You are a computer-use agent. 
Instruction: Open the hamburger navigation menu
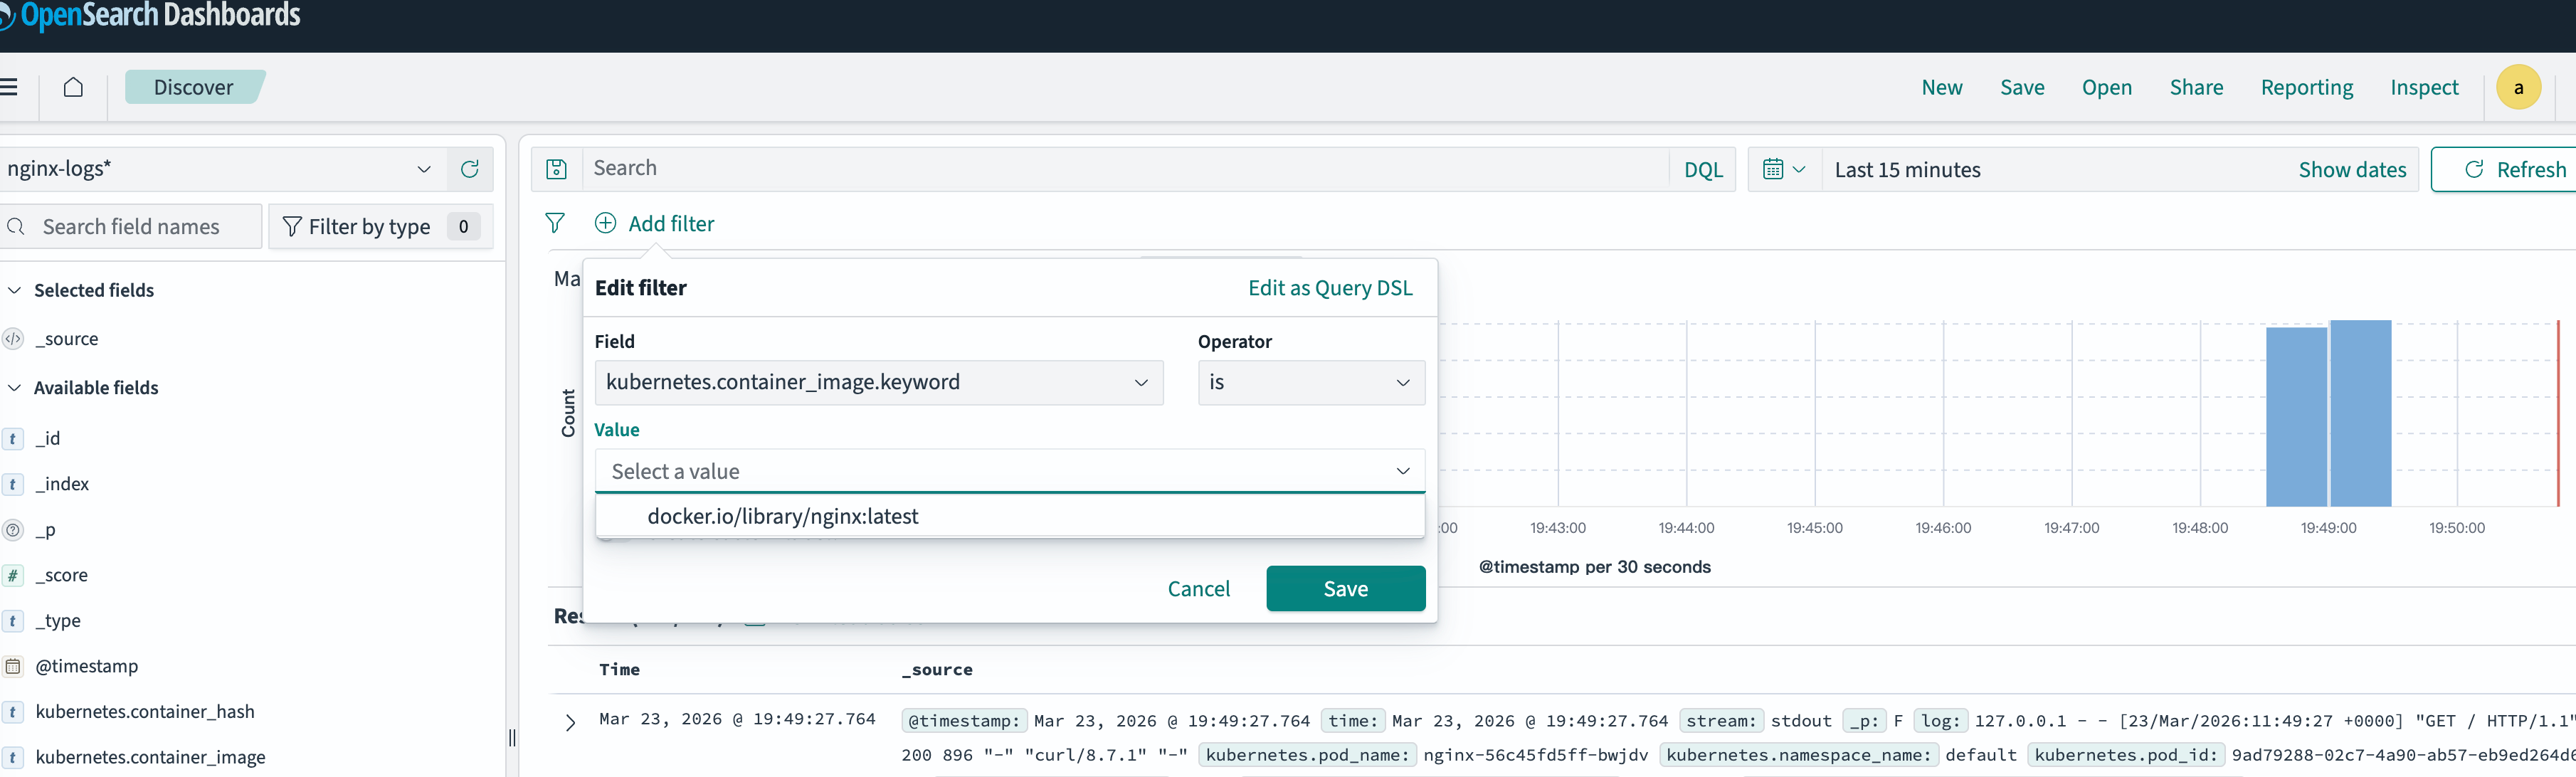pos(9,87)
